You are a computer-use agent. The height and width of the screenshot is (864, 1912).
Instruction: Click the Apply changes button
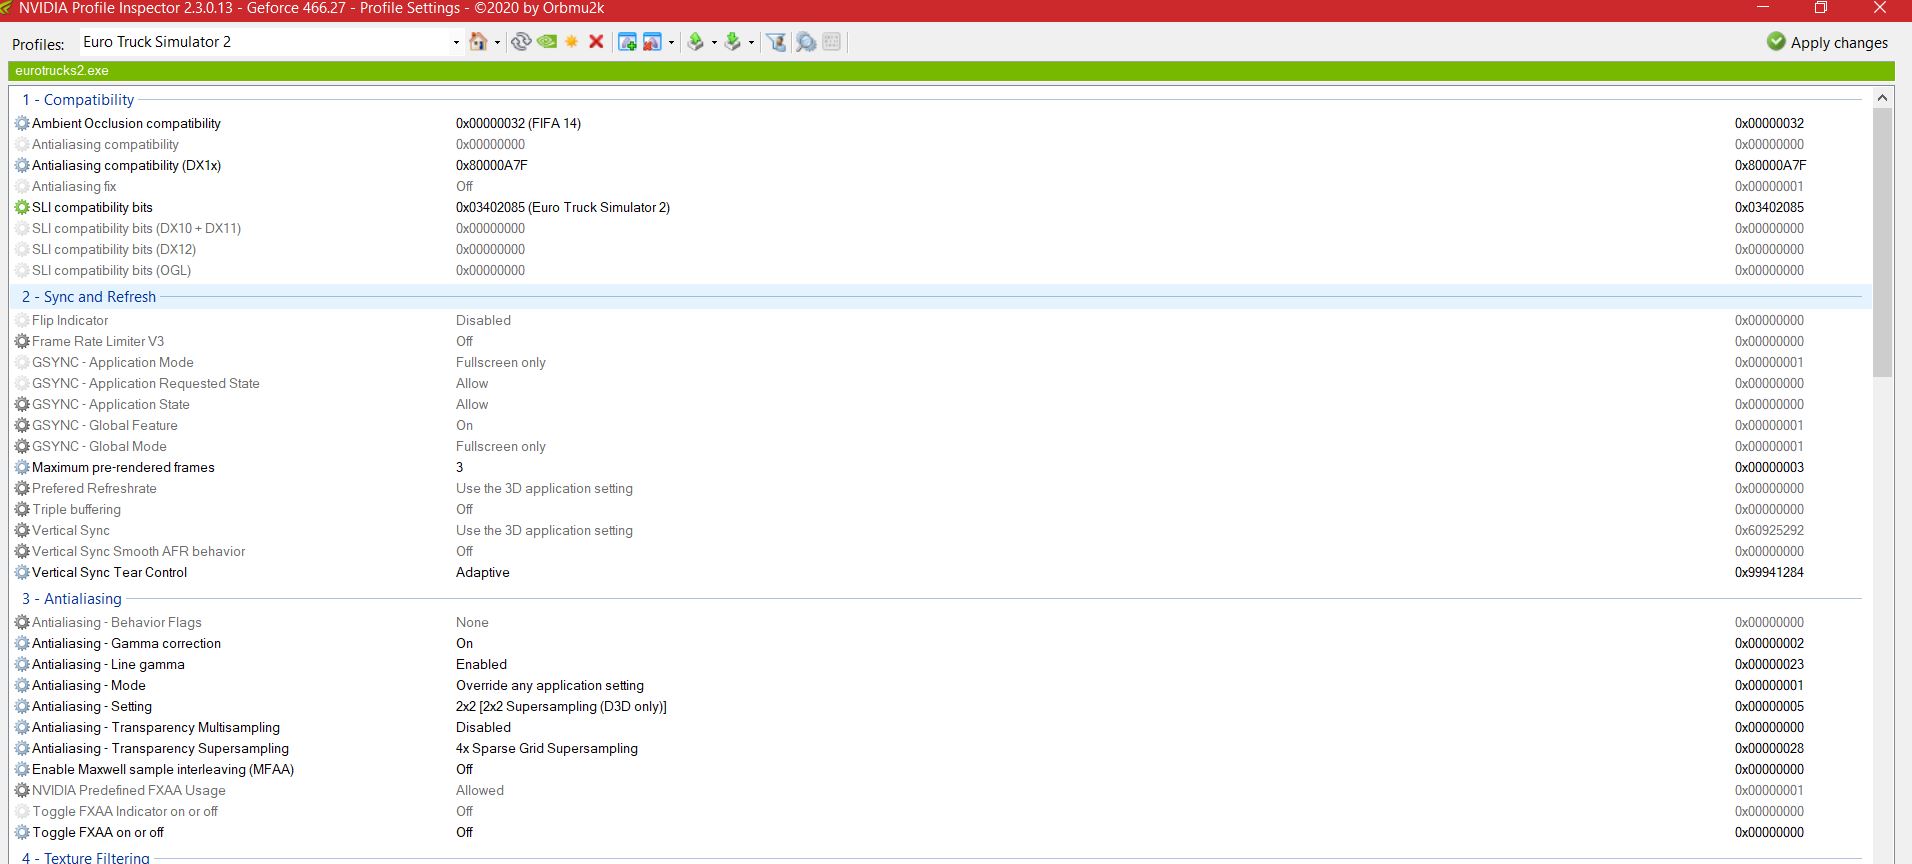[x=1827, y=42]
